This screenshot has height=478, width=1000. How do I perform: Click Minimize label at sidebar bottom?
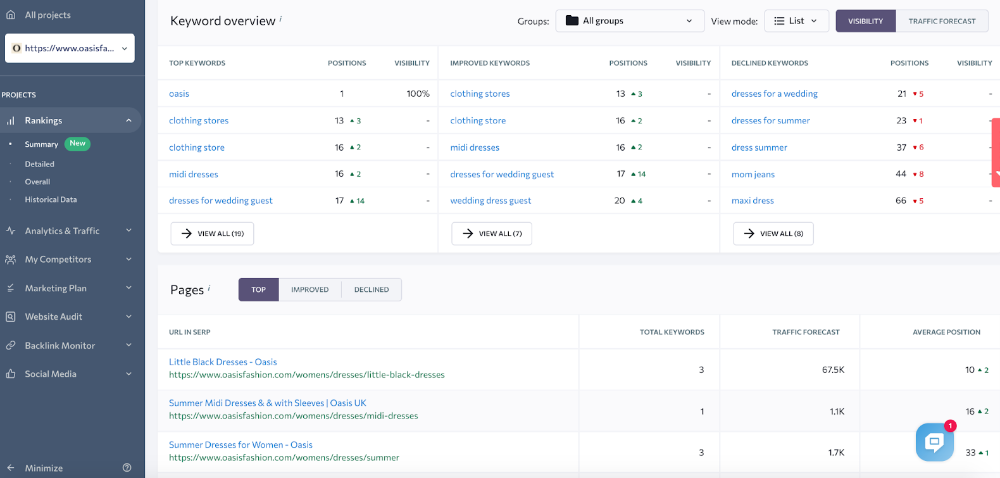point(44,468)
